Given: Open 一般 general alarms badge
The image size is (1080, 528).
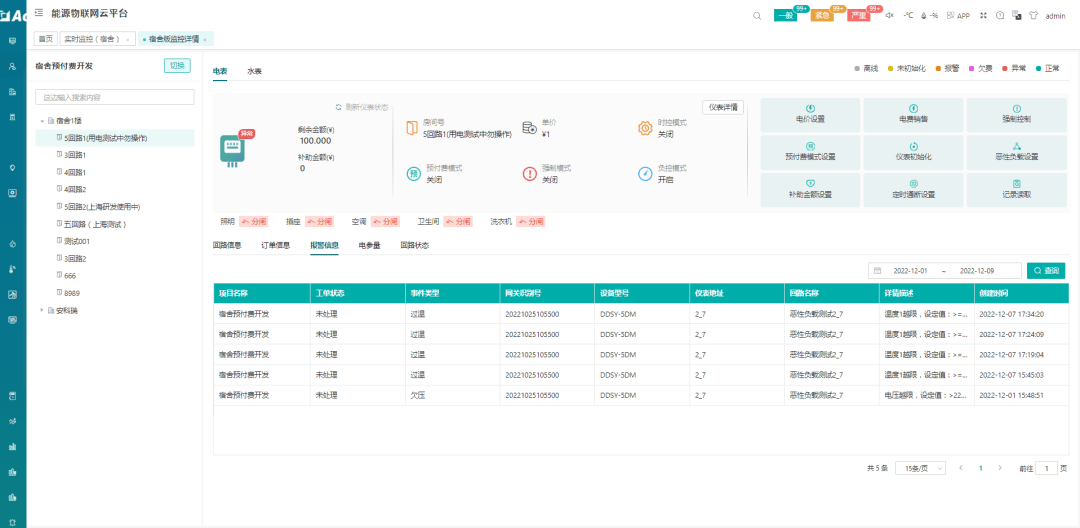Looking at the screenshot, I should pyautogui.click(x=785, y=15).
